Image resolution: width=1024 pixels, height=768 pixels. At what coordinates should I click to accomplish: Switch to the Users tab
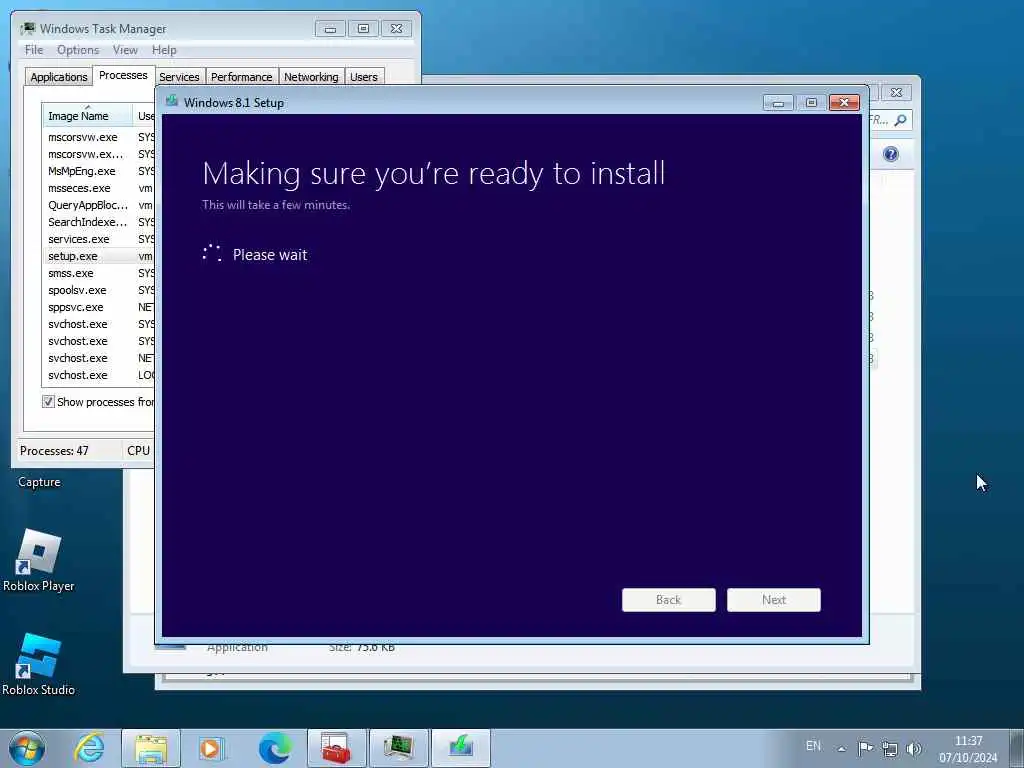tap(364, 77)
